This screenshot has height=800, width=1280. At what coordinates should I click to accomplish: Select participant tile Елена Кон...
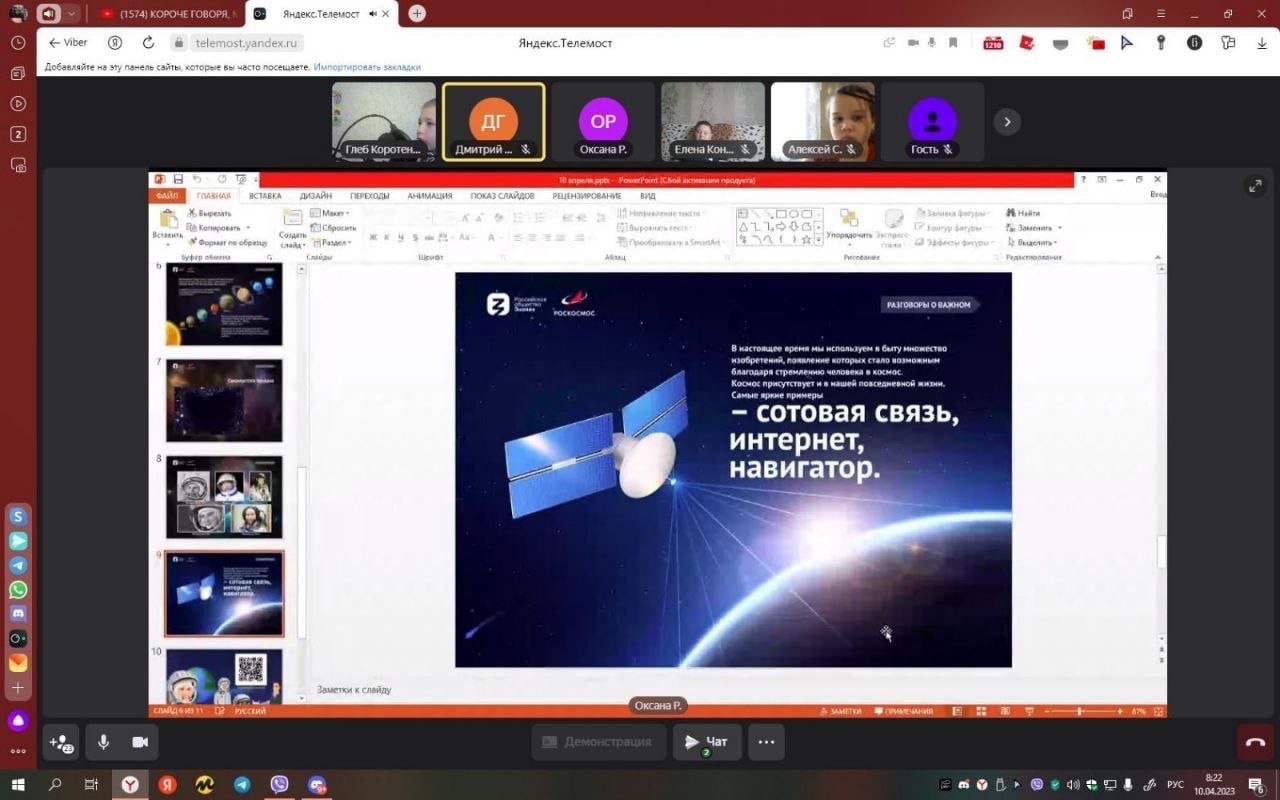click(713, 122)
